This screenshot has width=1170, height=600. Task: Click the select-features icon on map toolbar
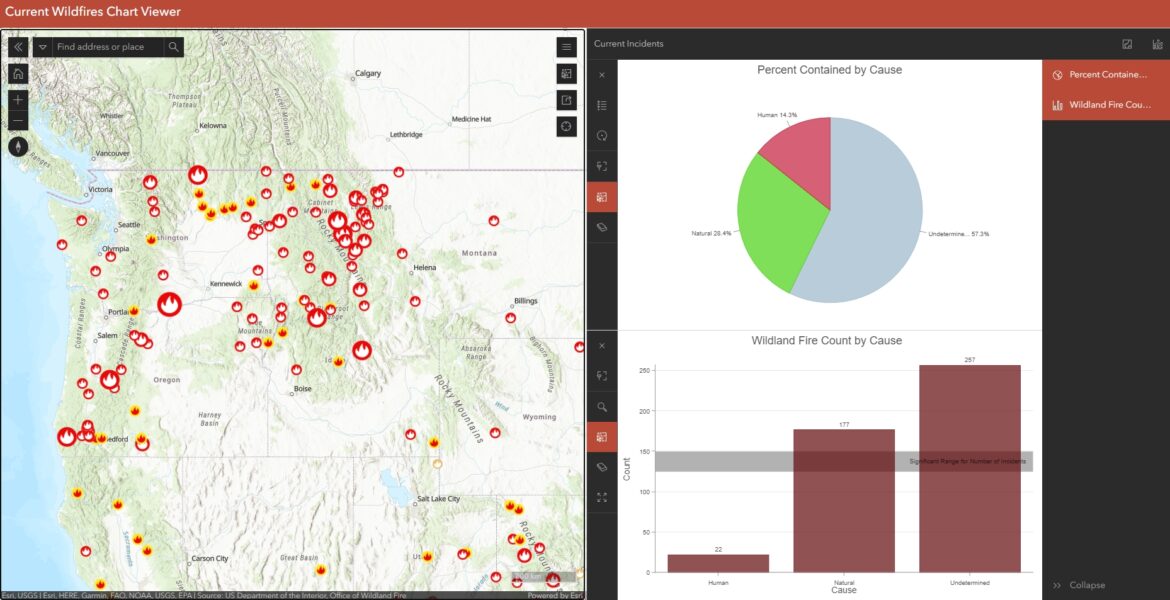pyautogui.click(x=566, y=74)
